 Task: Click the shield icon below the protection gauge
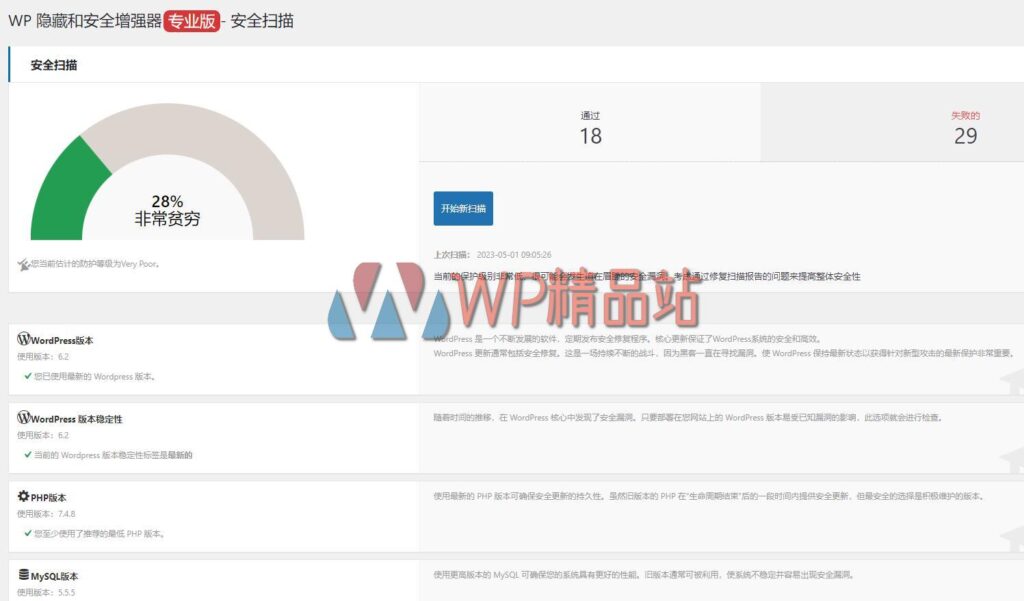pyautogui.click(x=24, y=262)
